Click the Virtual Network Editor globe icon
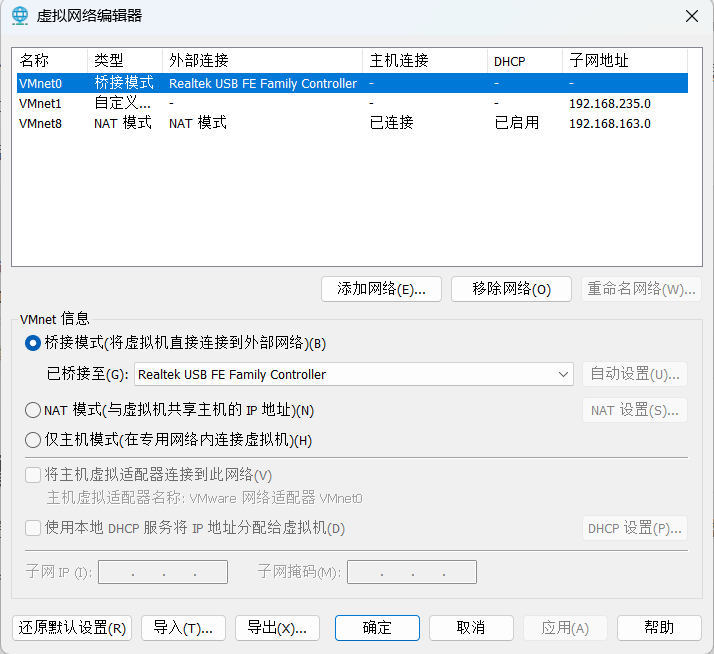 pyautogui.click(x=20, y=16)
